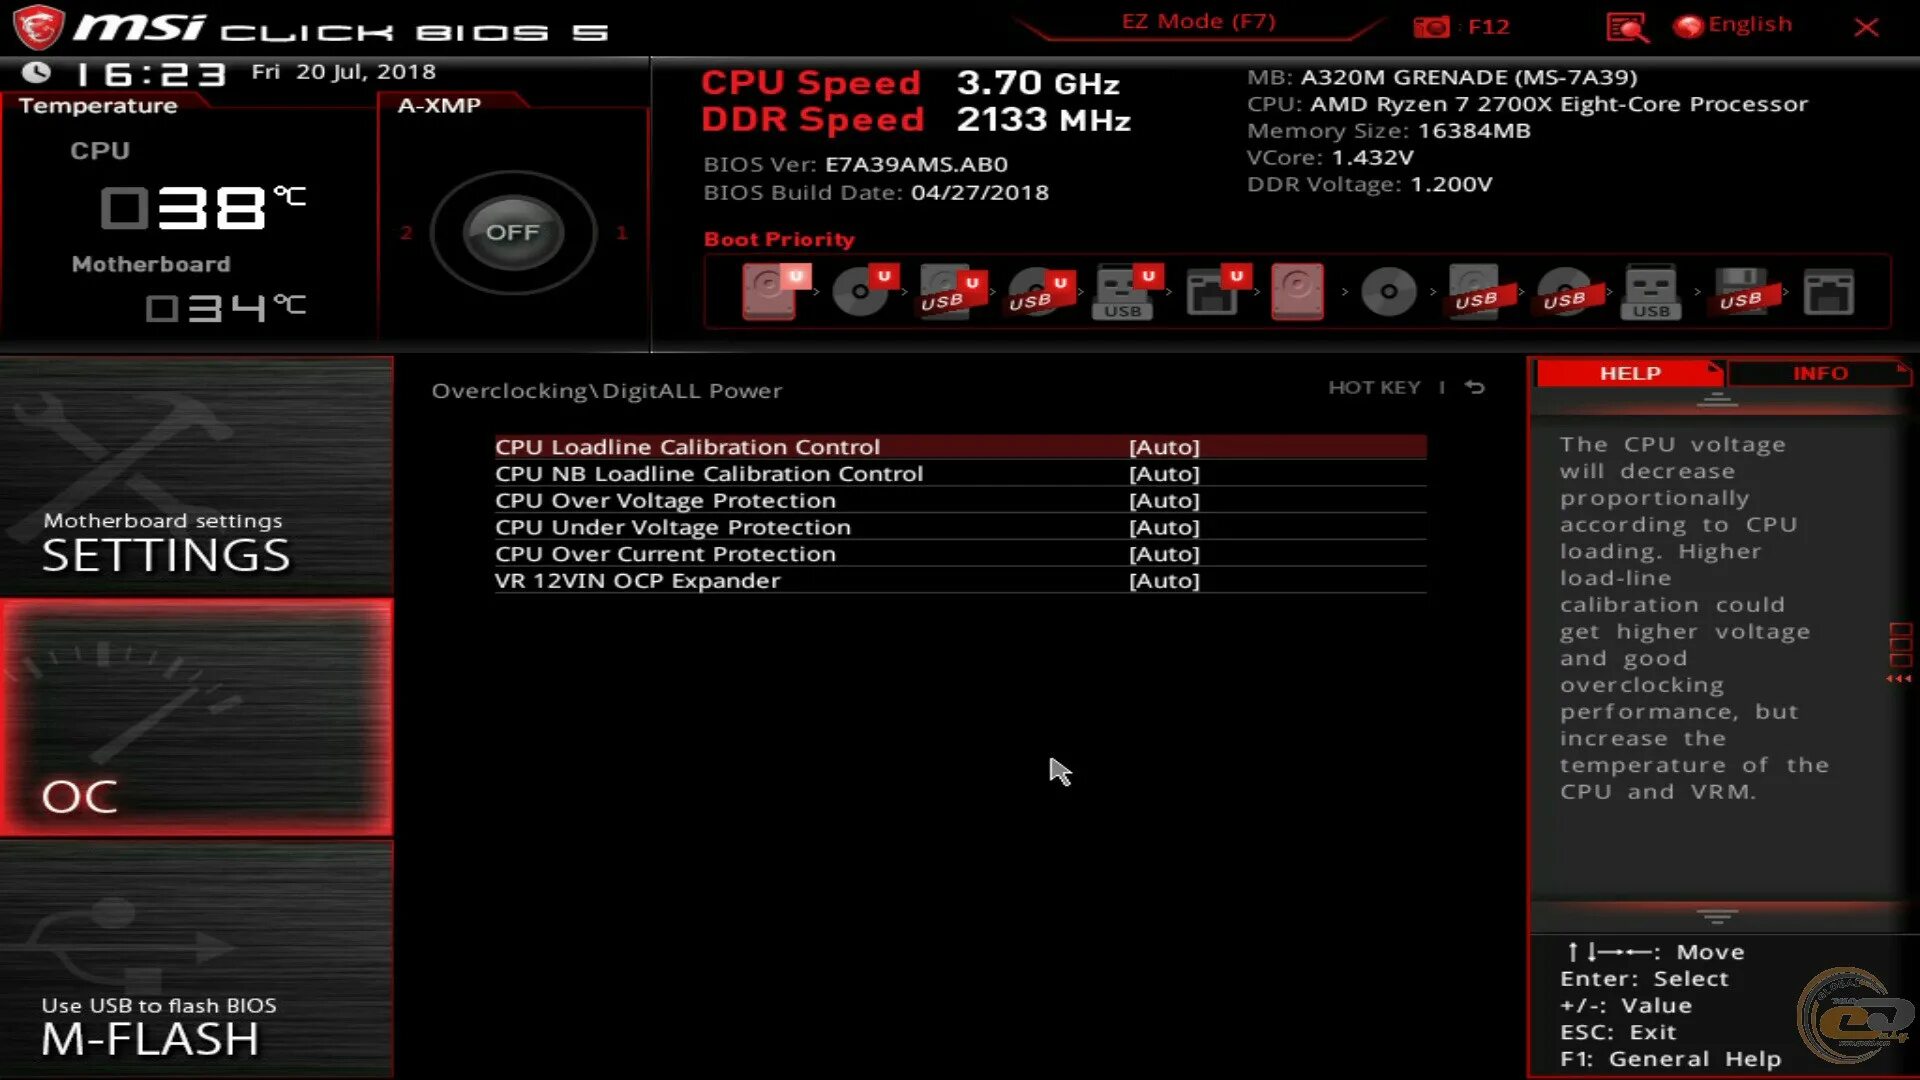Viewport: 1920px width, 1080px height.
Task: Toggle the A-XMP switch OFF
Action: click(512, 232)
